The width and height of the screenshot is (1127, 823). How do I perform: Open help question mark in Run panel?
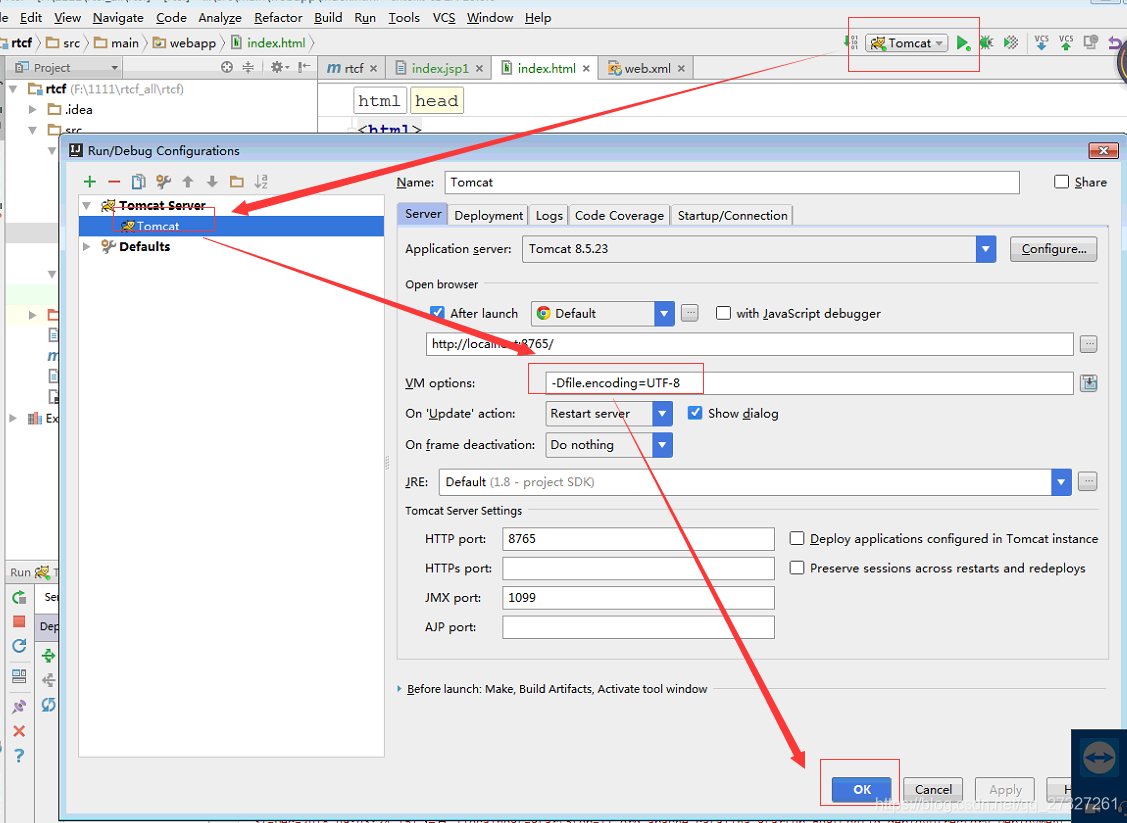pos(19,755)
